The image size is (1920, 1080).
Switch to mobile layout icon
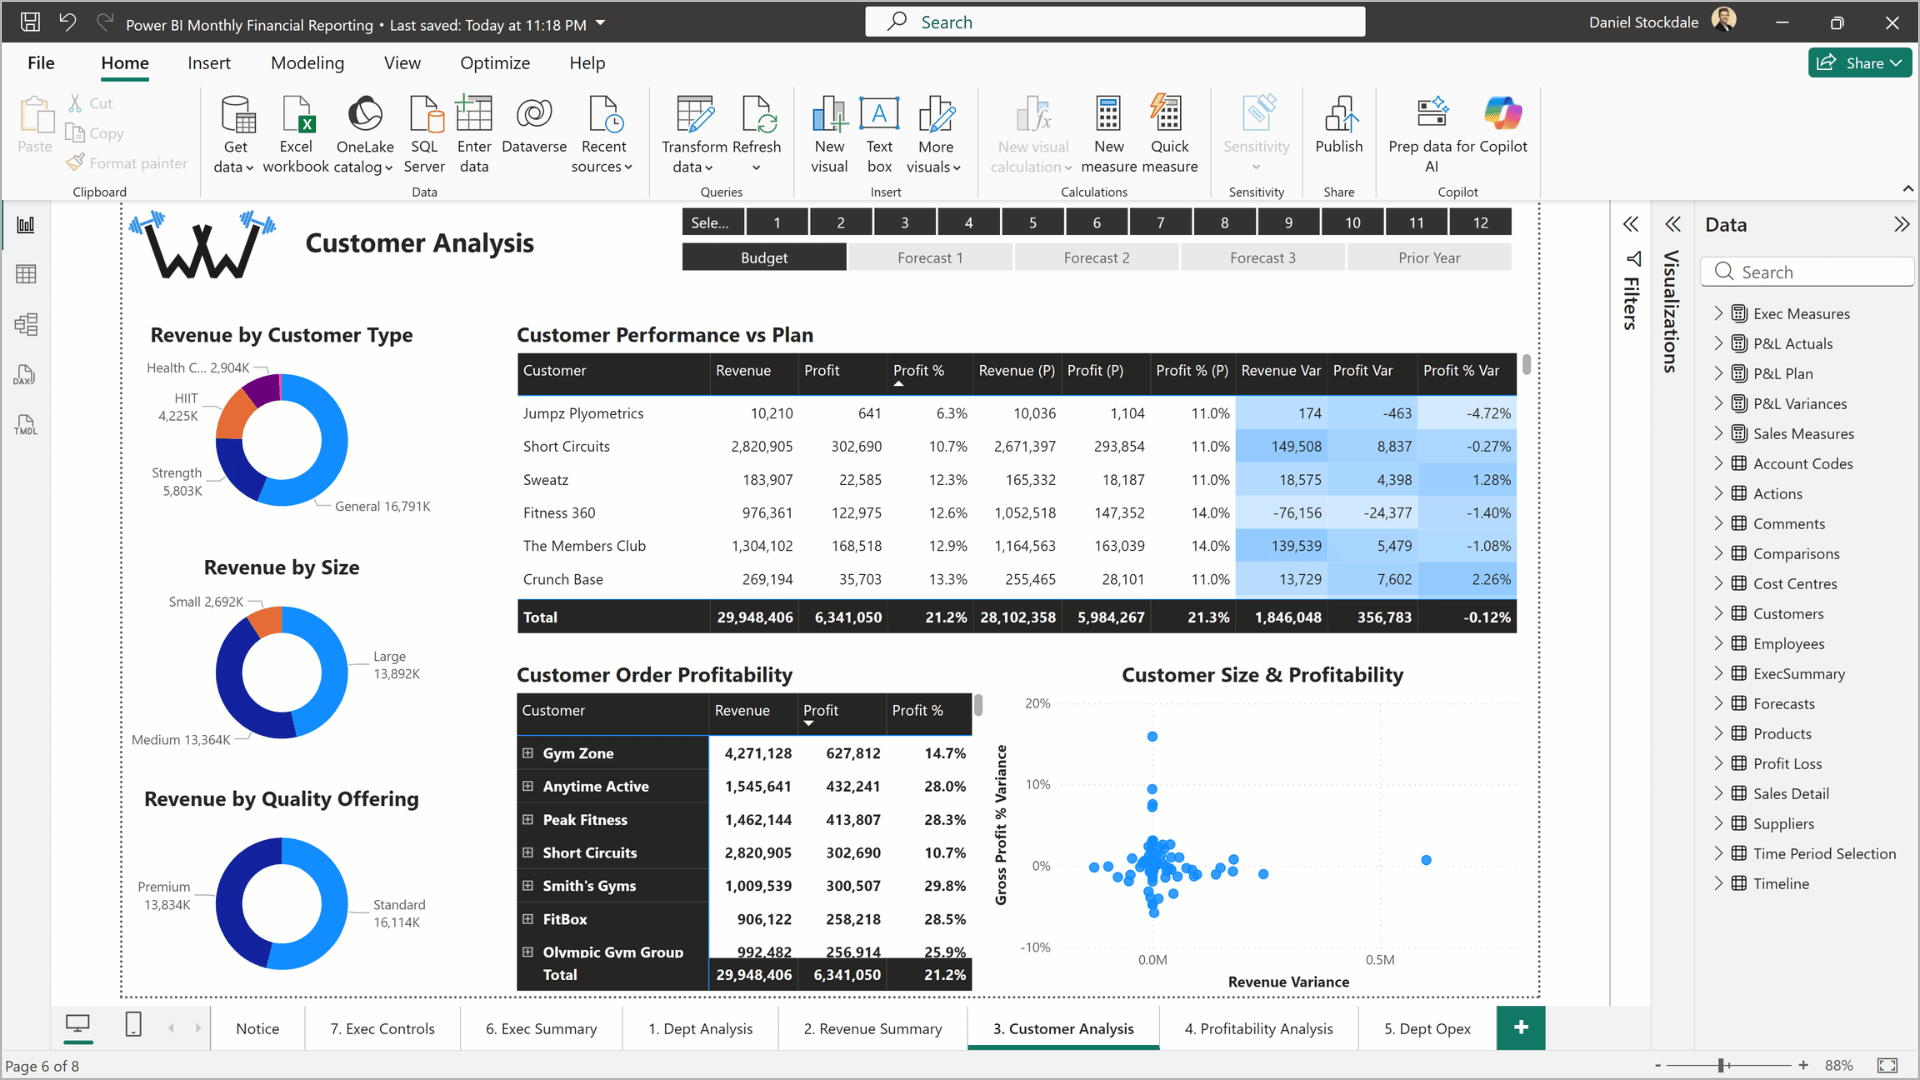(x=133, y=1025)
